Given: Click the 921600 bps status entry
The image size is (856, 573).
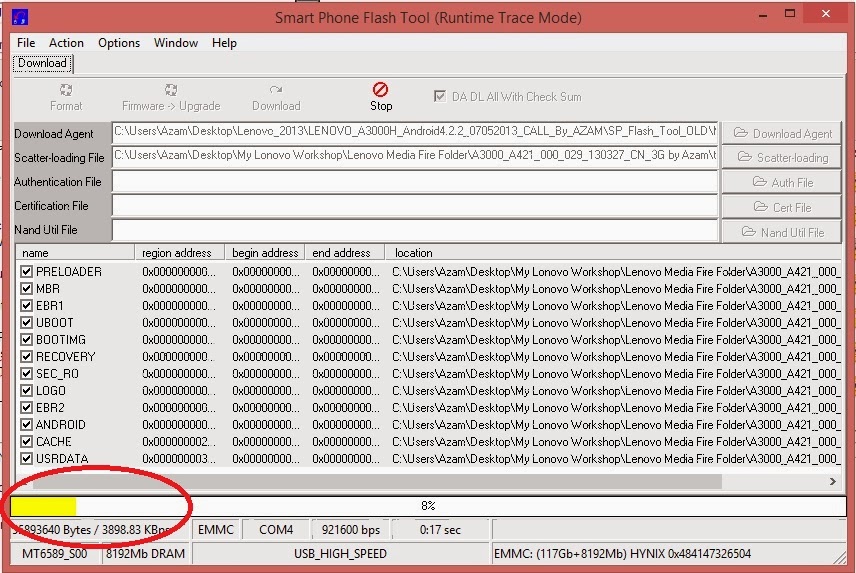Looking at the screenshot, I should [351, 529].
